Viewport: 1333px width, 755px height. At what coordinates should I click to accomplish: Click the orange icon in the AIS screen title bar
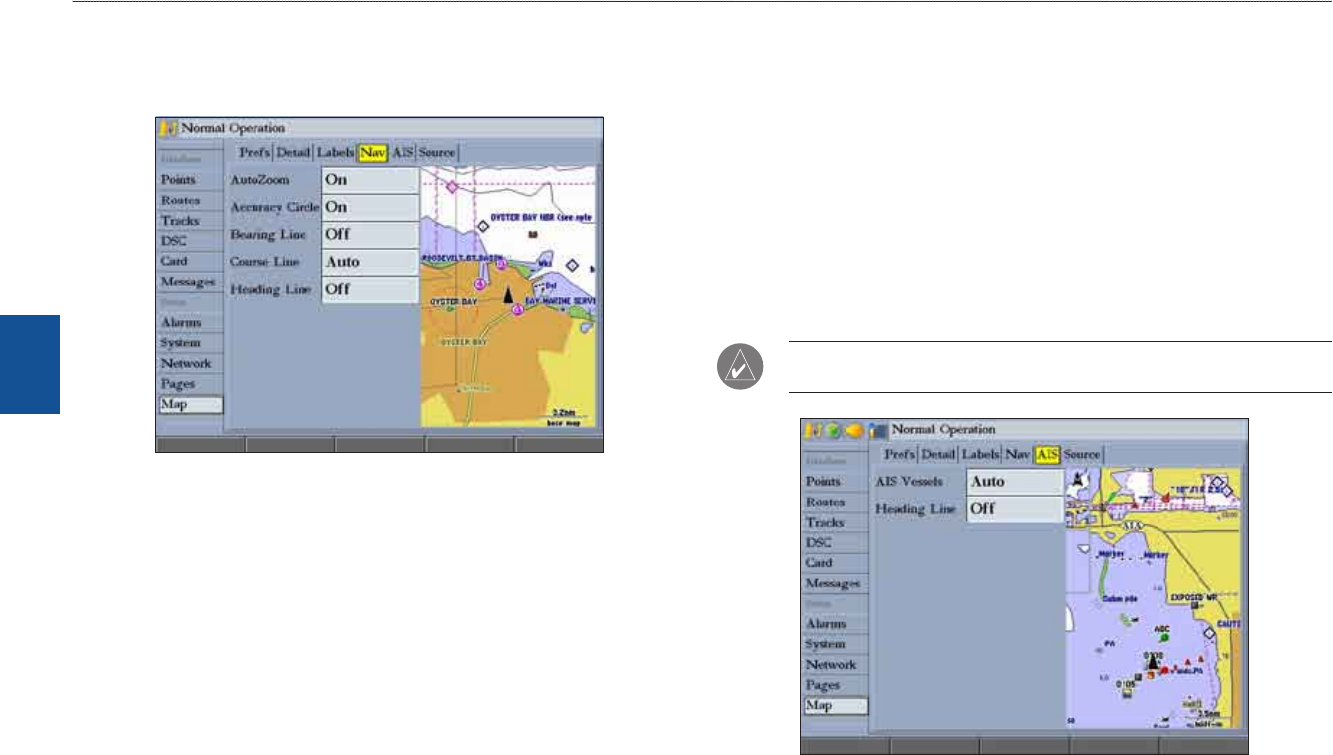[855, 430]
